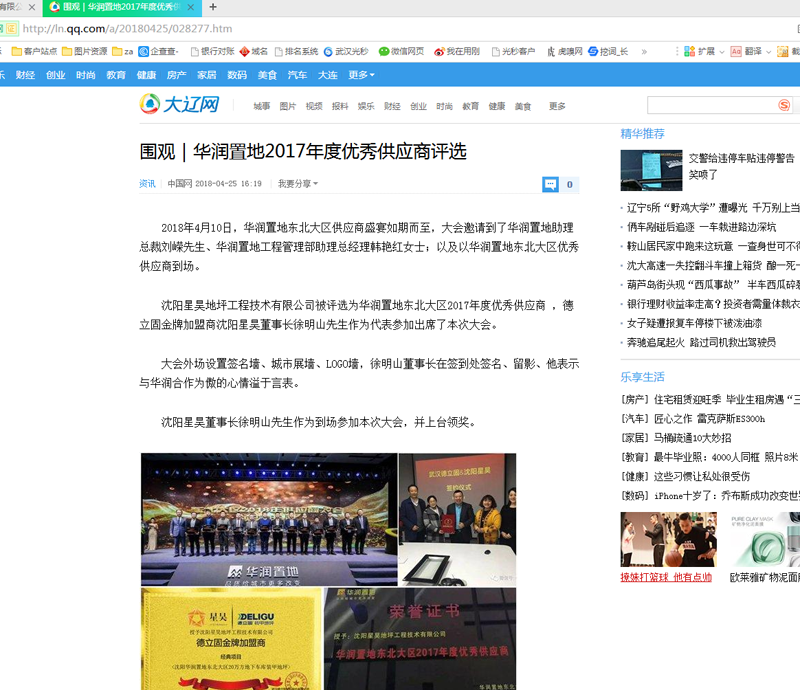Image resolution: width=800 pixels, height=690 pixels.
Task: Open 更多 in 大辽网 site menu
Action: (x=557, y=106)
